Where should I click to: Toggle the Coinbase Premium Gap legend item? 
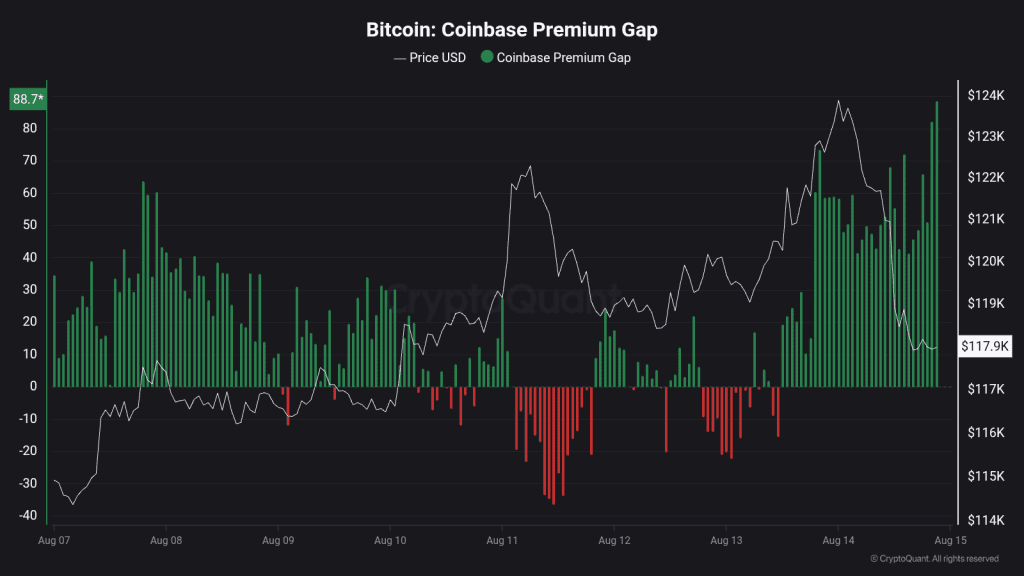(556, 57)
